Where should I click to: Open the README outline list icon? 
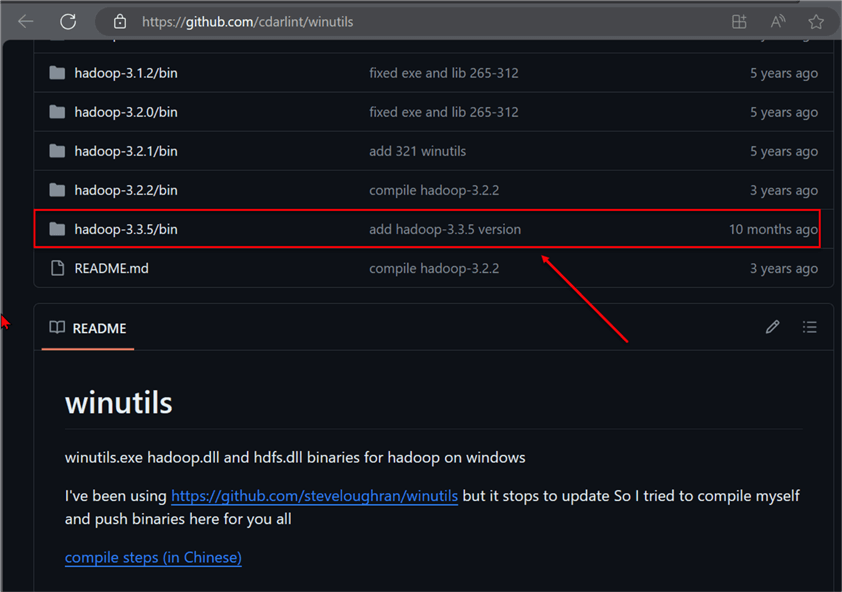point(810,327)
